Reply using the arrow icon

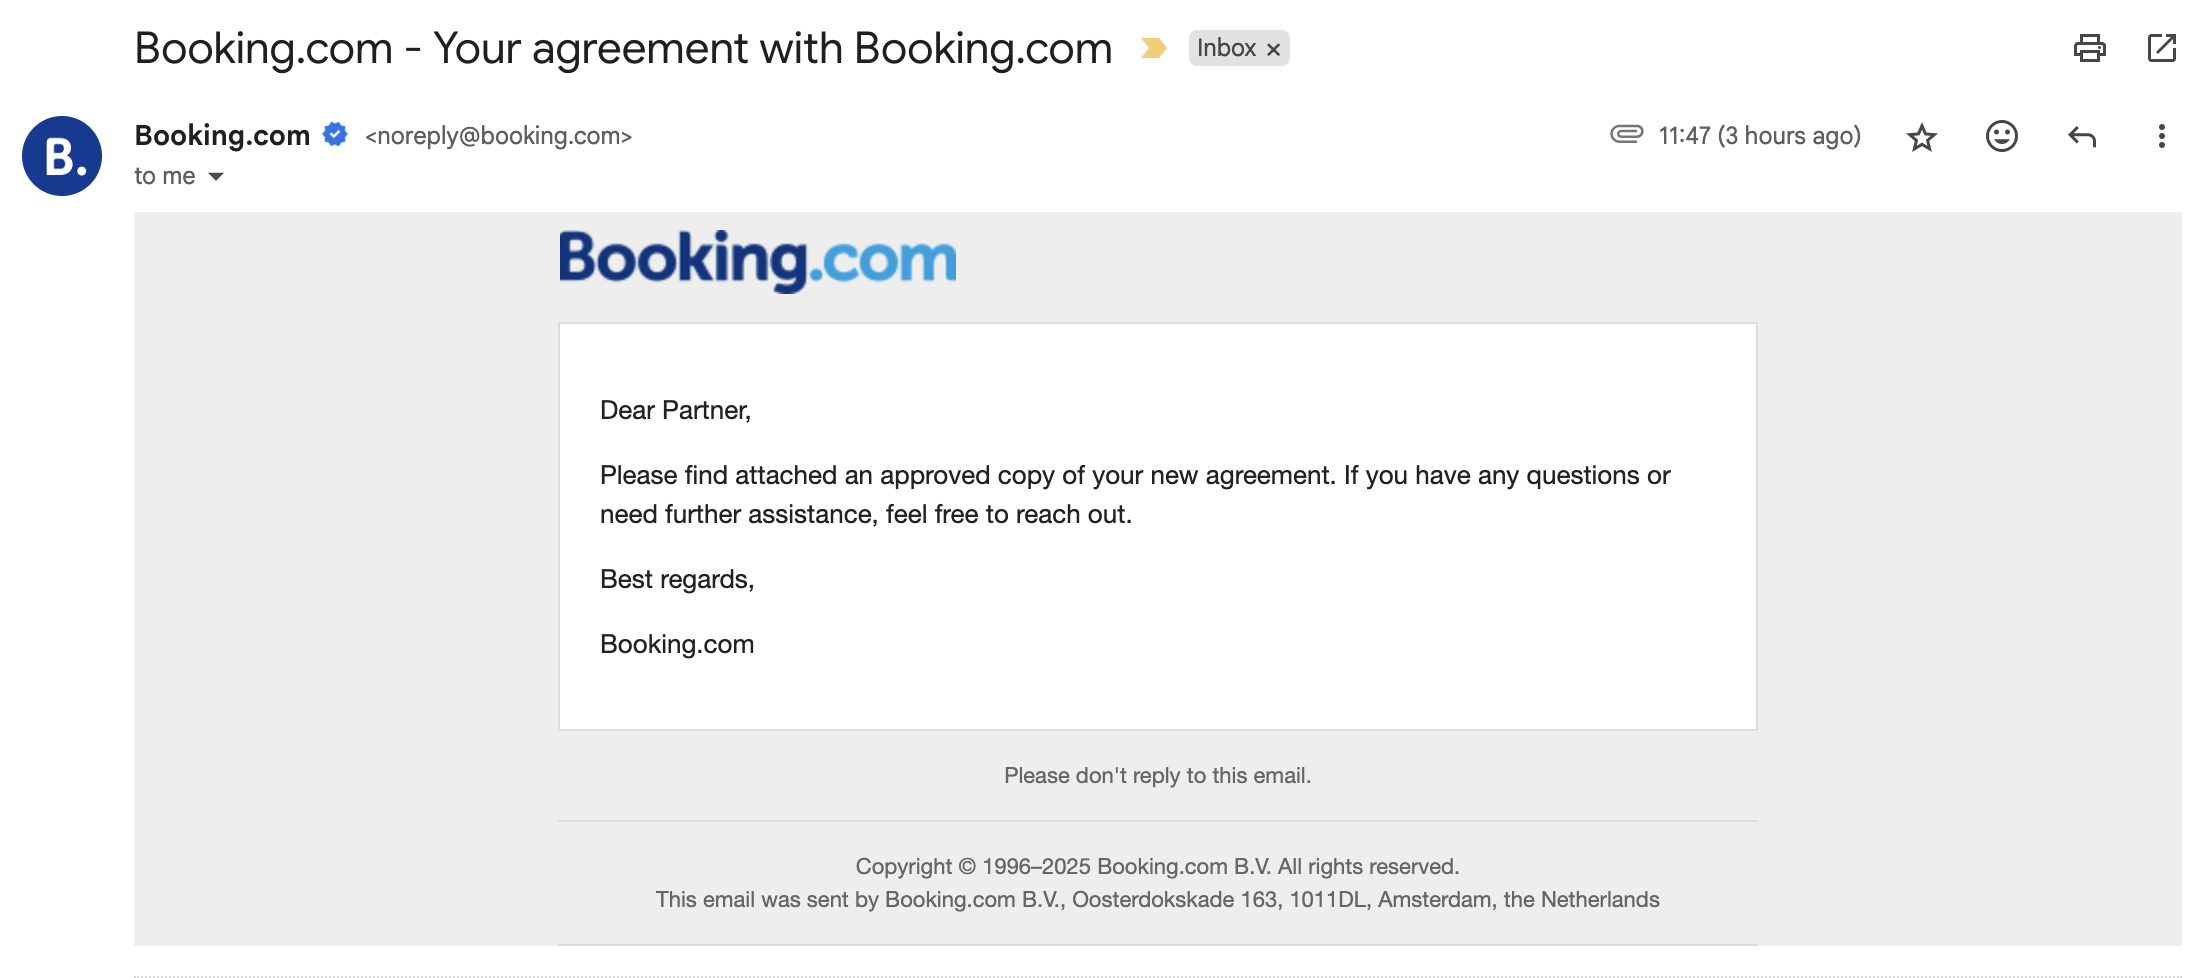(x=2081, y=136)
